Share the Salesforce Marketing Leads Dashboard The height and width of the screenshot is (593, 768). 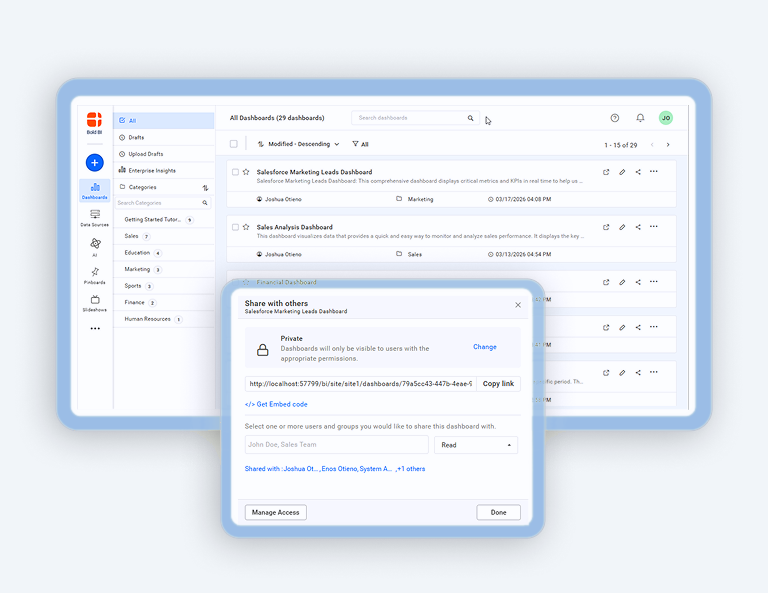(x=638, y=172)
